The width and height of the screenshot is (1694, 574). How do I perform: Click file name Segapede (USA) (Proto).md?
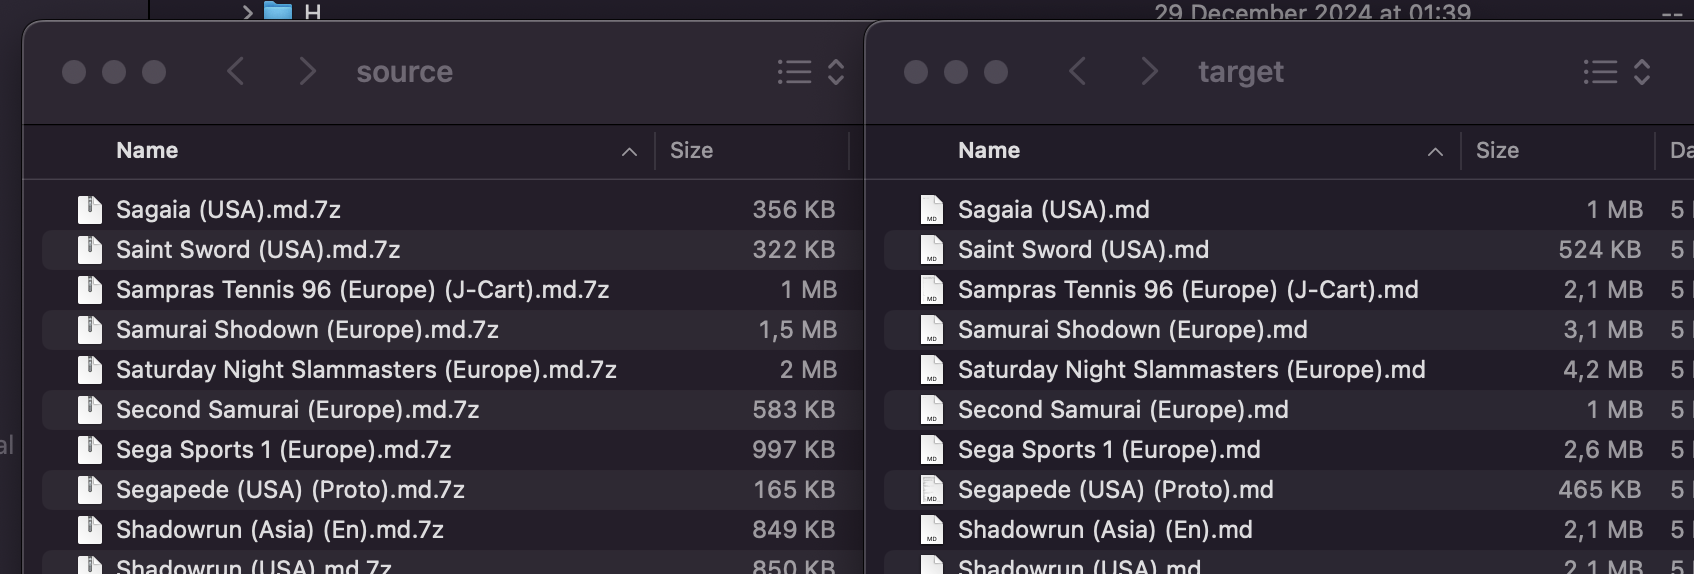(1116, 489)
